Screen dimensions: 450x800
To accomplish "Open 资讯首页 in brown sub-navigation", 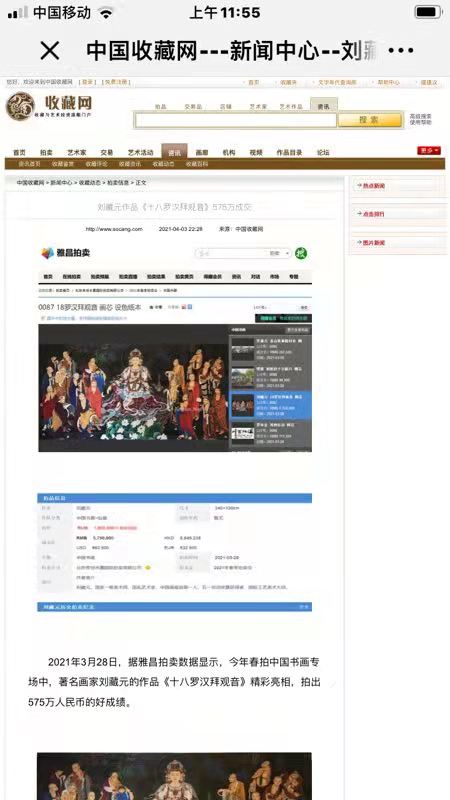I will [29, 164].
